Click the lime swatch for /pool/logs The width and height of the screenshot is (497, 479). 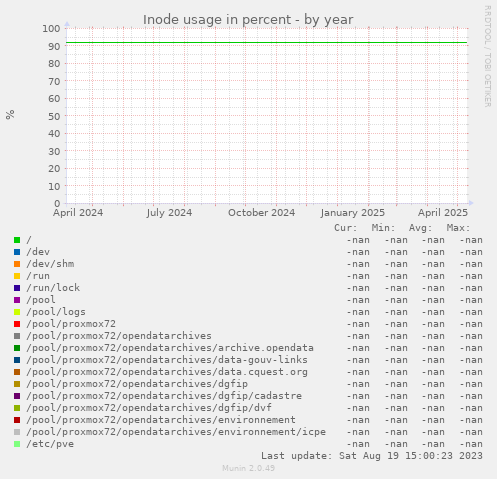pos(17,312)
